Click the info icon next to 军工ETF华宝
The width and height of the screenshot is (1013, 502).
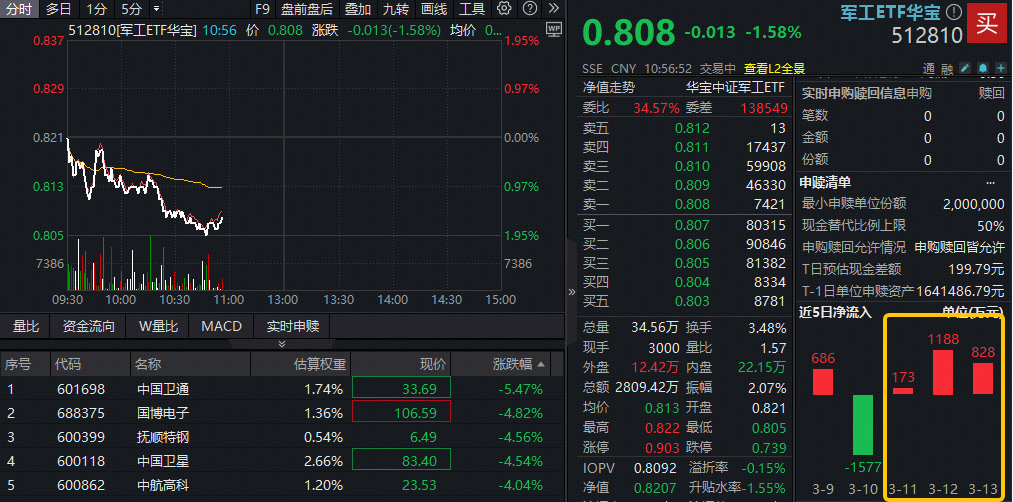[x=953, y=13]
